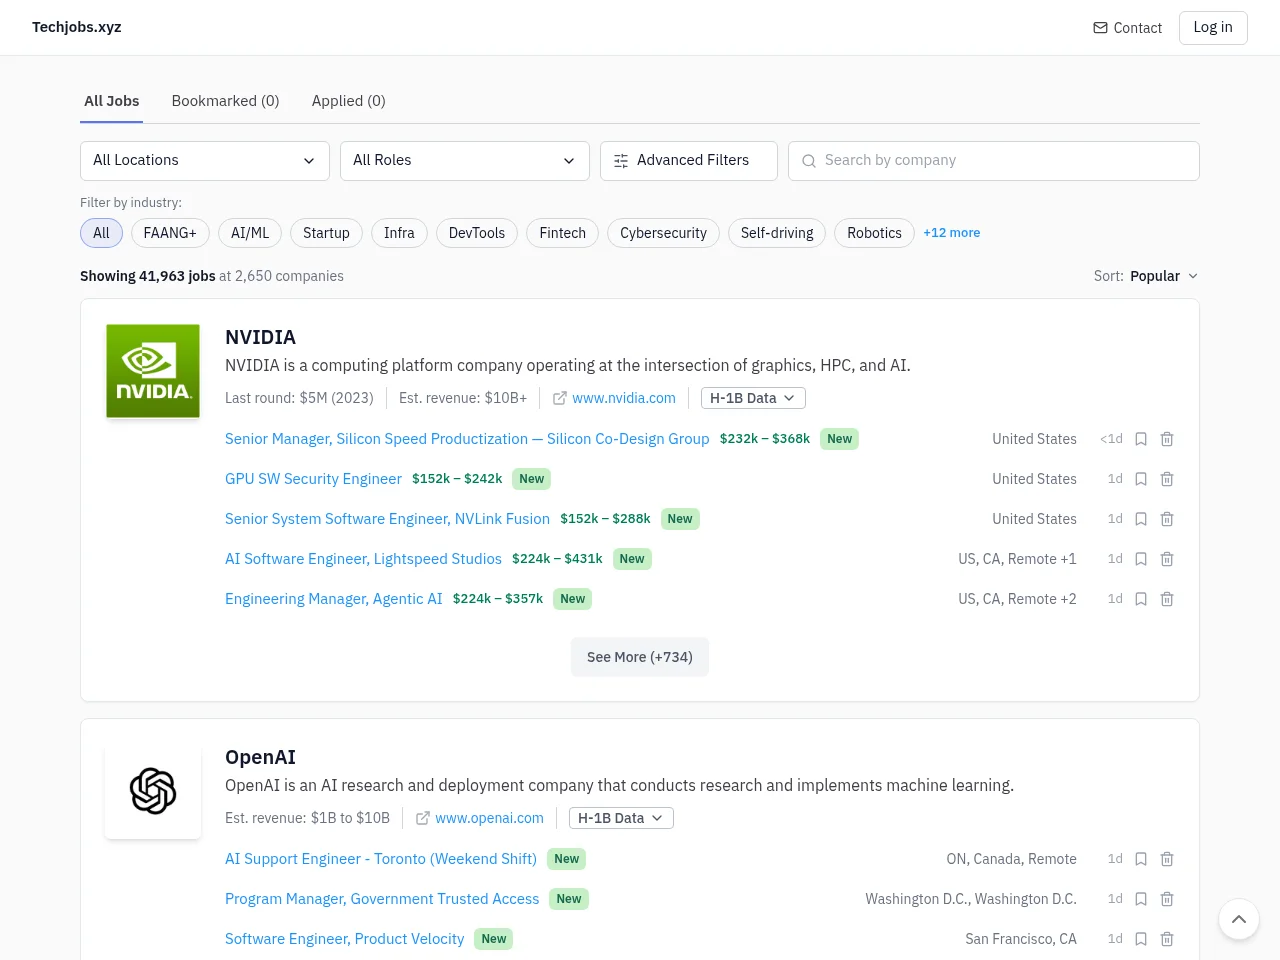Bookmark Program Manager, Government Trusted Access

(x=1141, y=899)
